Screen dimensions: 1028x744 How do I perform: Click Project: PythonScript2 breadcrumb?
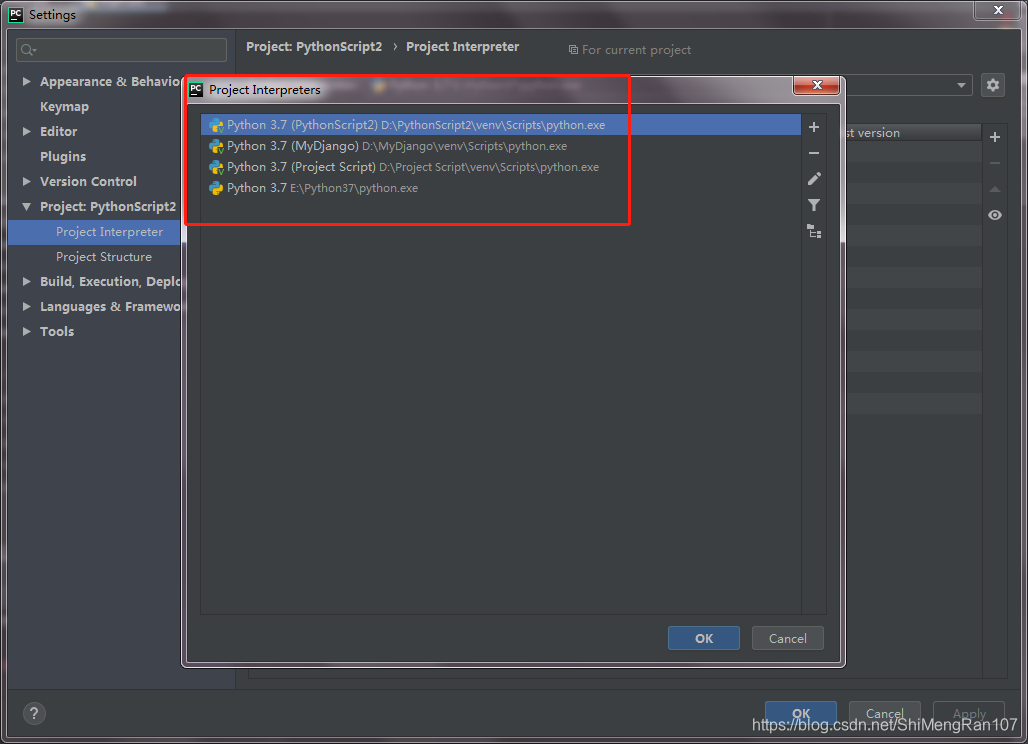click(314, 47)
